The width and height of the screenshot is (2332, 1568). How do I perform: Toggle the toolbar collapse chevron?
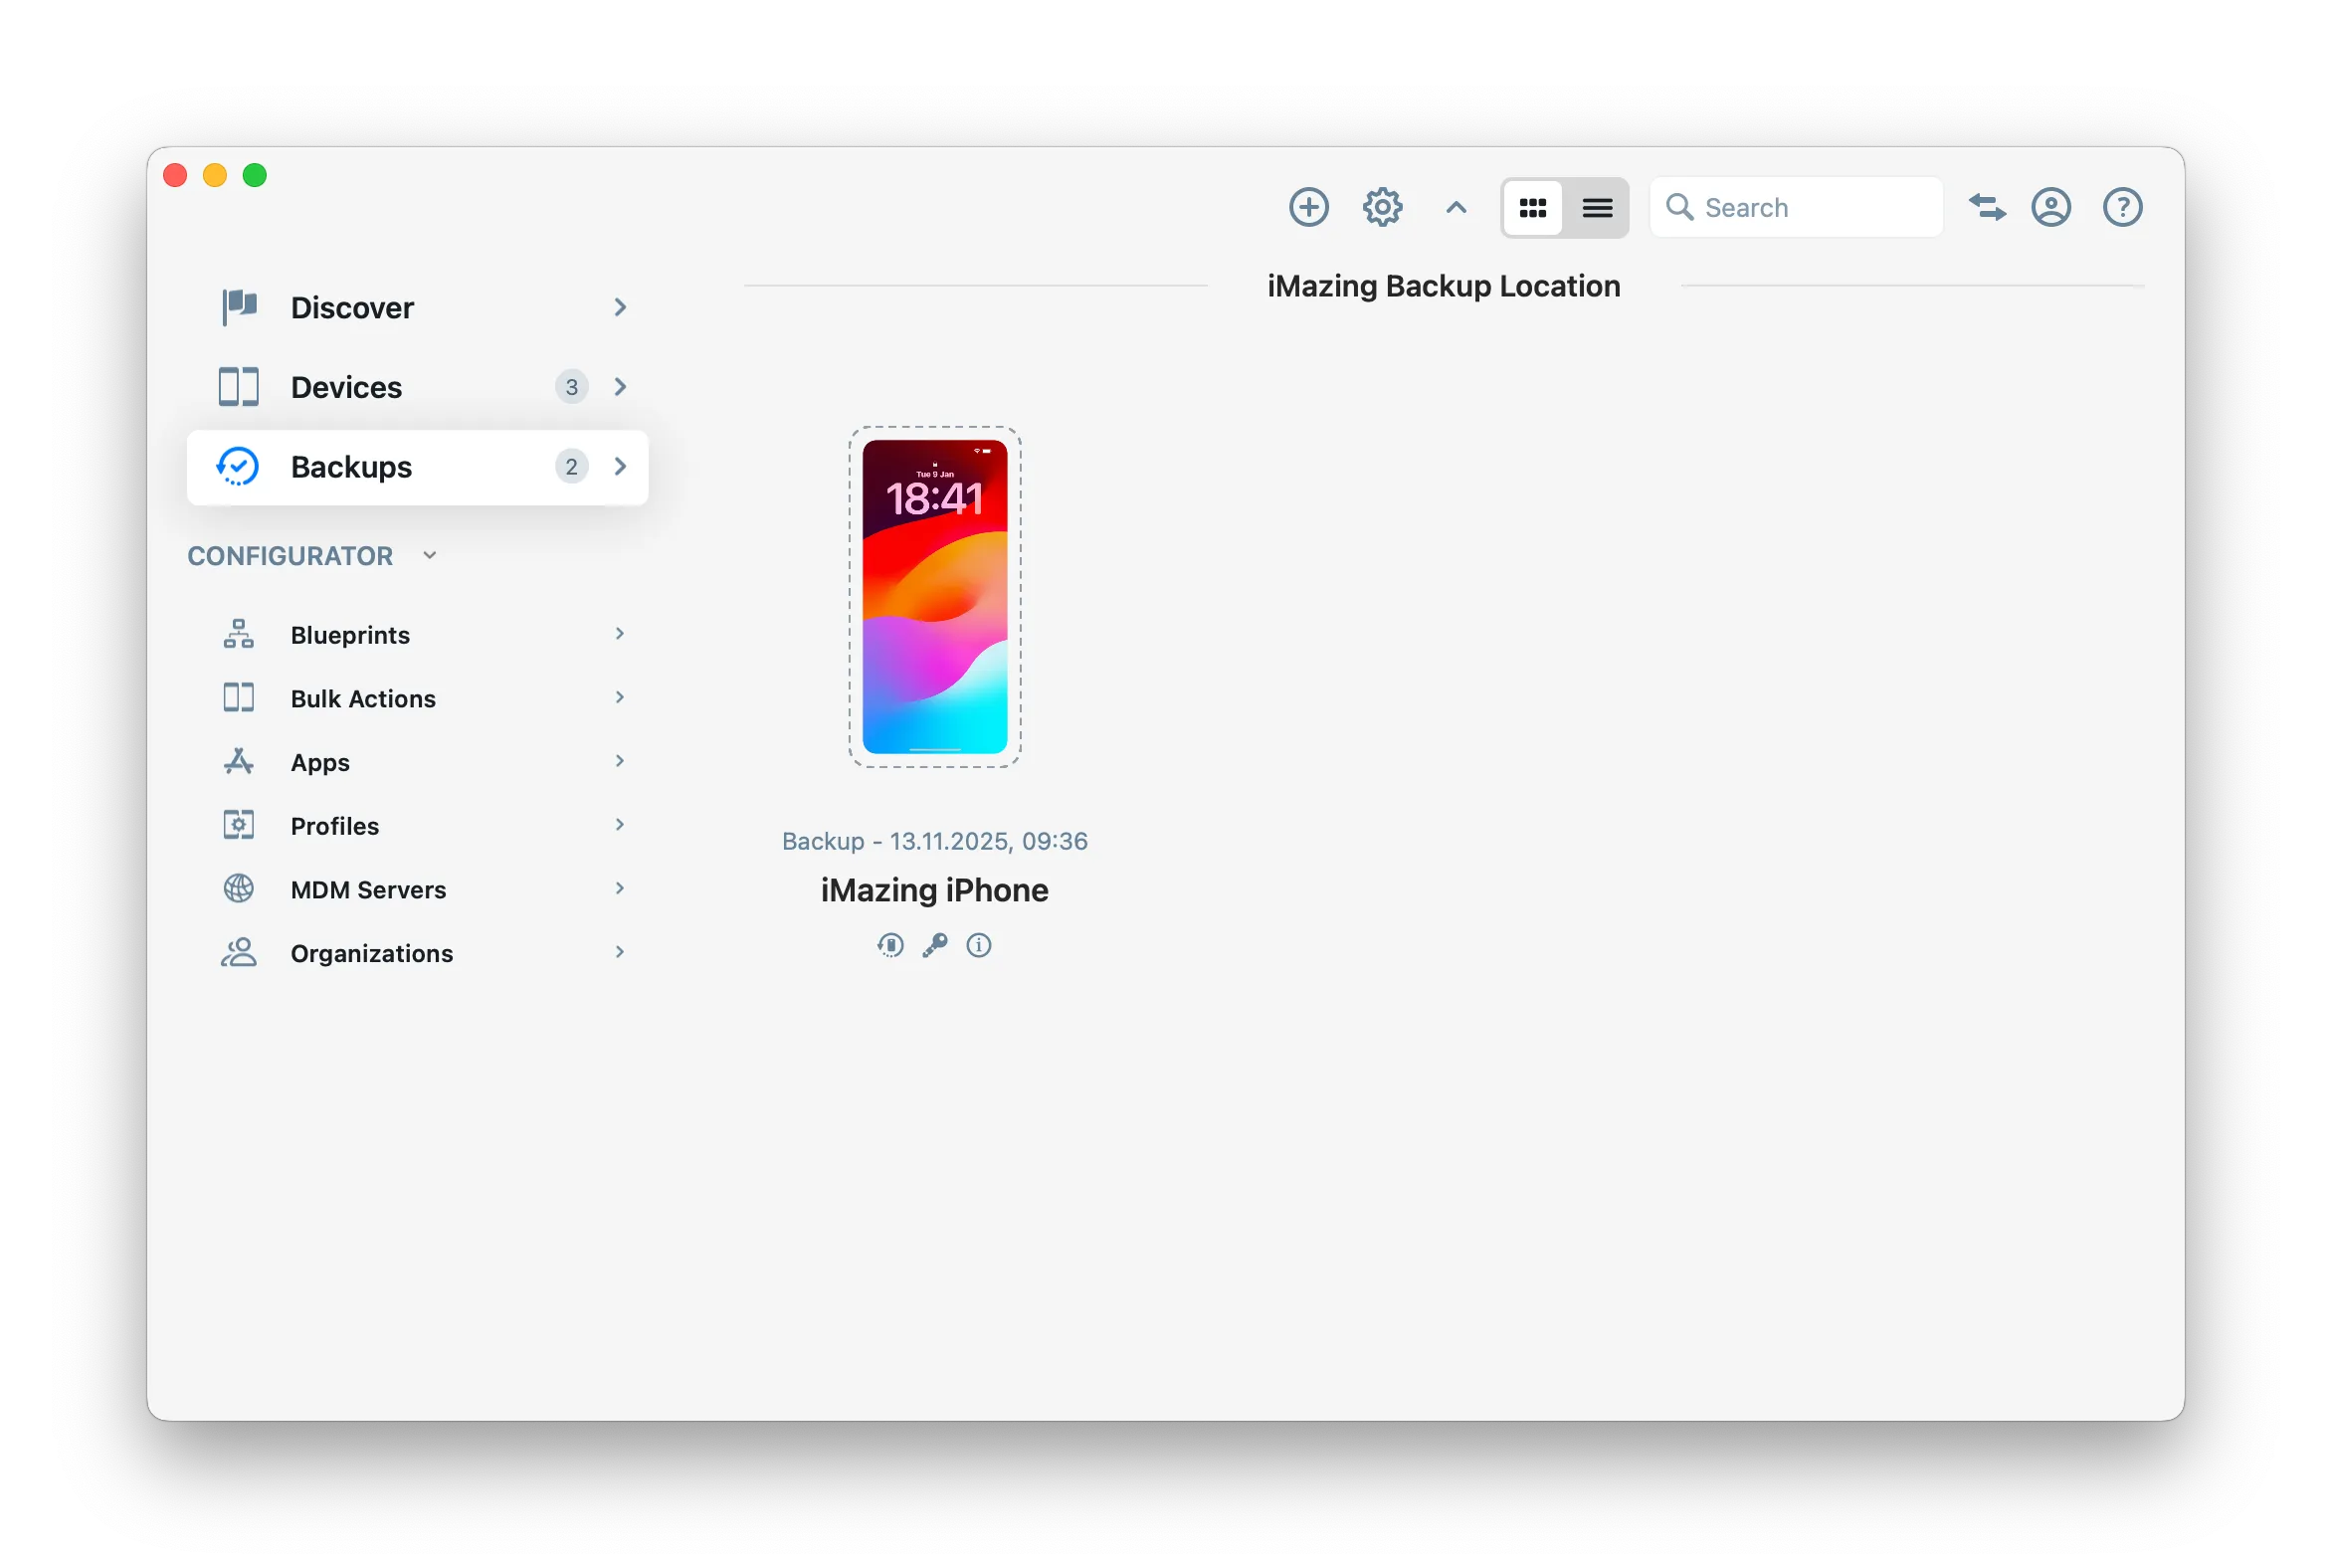pos(1455,207)
